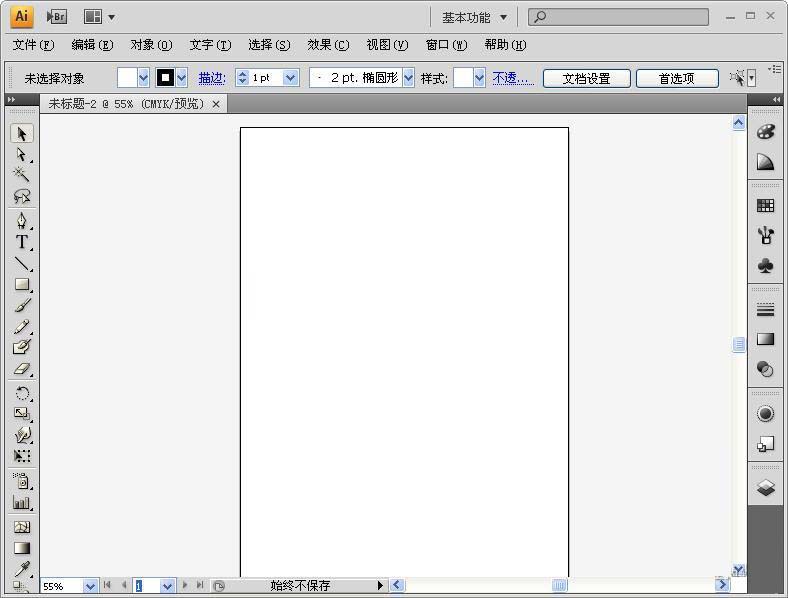The height and width of the screenshot is (598, 788).
Task: Select the Pen tool
Action: click(21, 221)
